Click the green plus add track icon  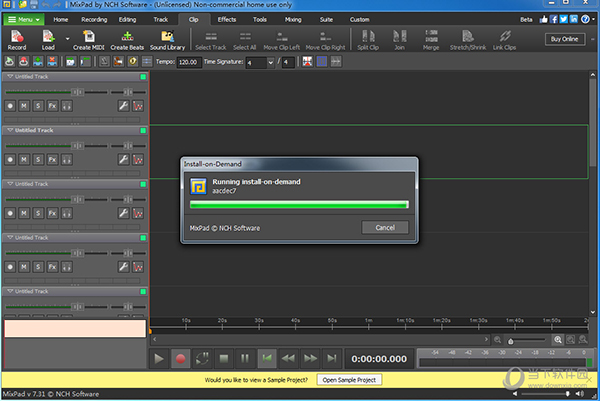pos(38,61)
